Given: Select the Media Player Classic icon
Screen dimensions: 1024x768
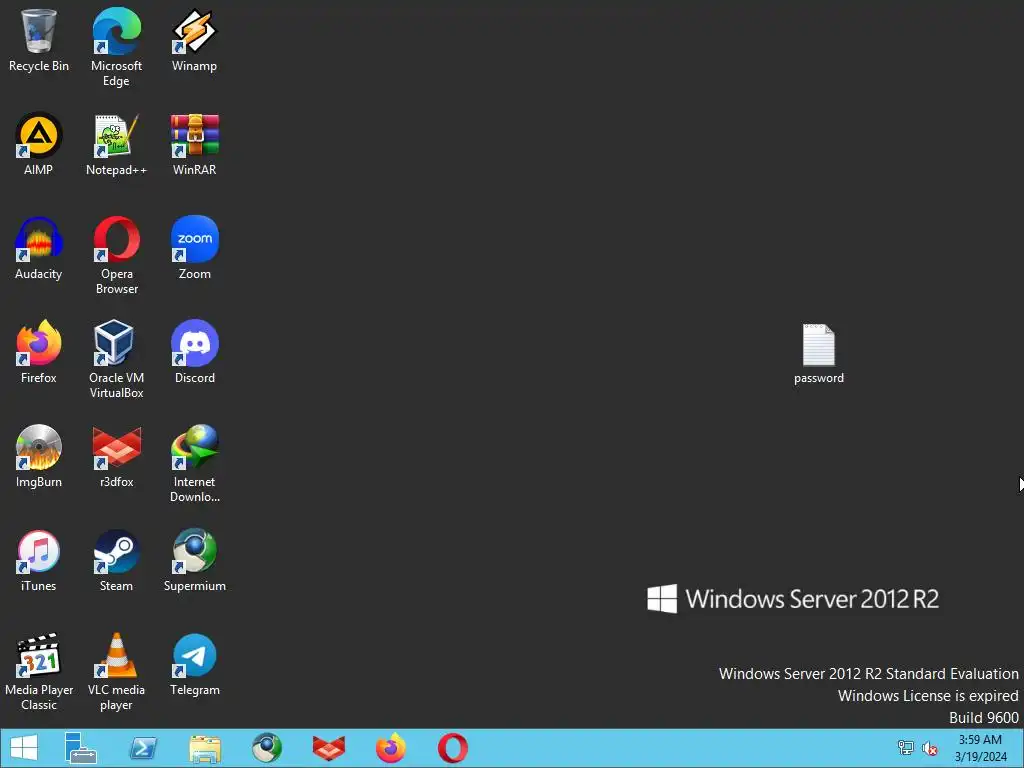Looking at the screenshot, I should coord(39,671).
